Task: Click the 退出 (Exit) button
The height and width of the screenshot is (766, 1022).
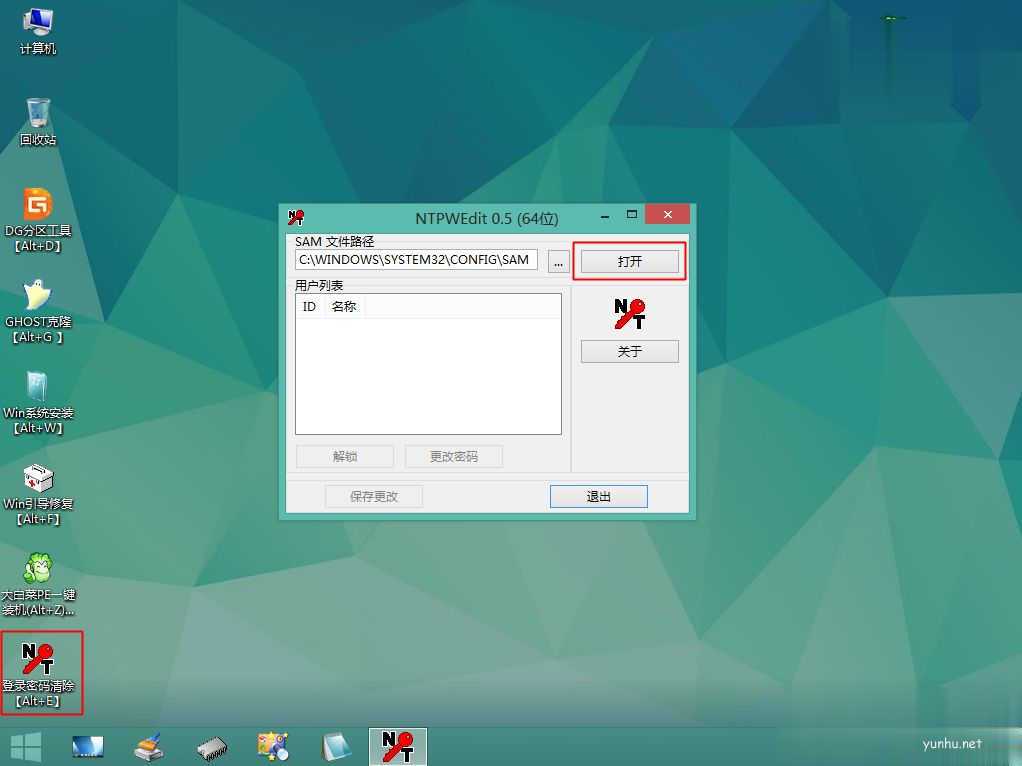Action: pos(598,496)
